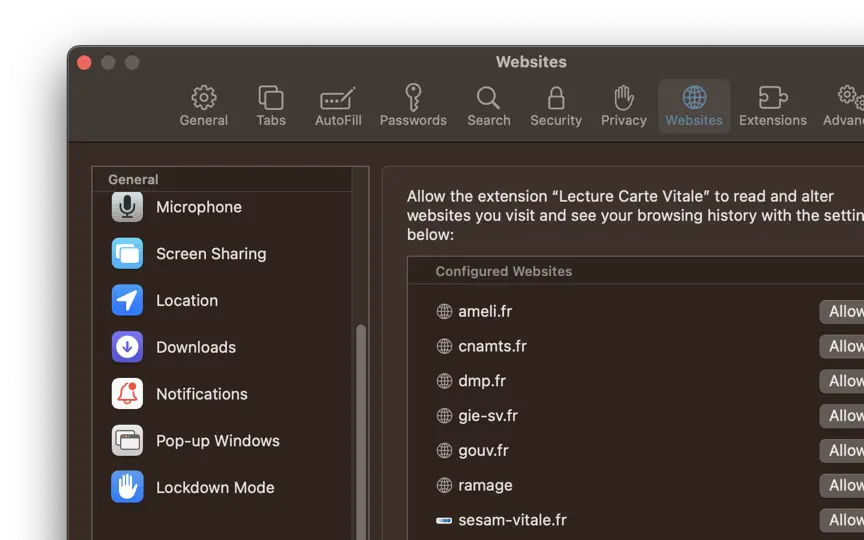Image resolution: width=864 pixels, height=540 pixels.
Task: Select the dmp.fr website name
Action: pos(482,381)
